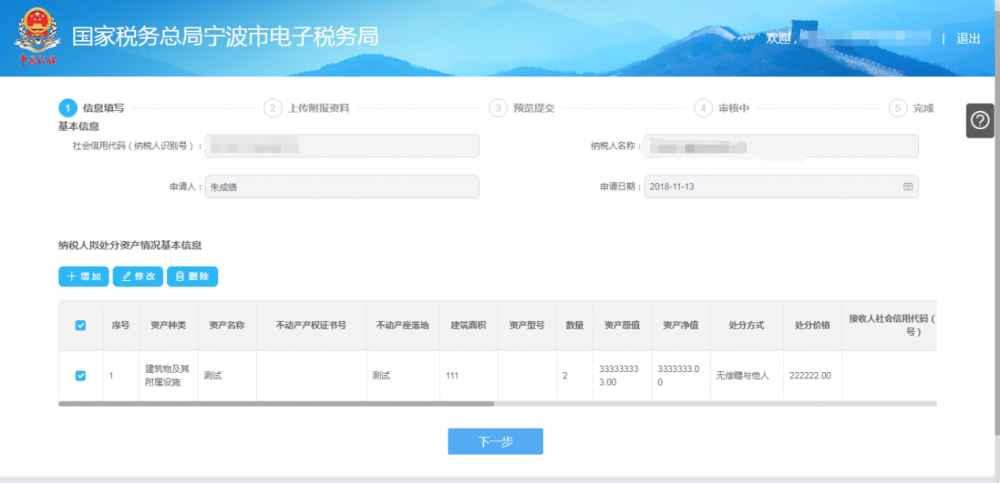Screen dimensions: 1000x483
Task: Click the 序号 column header
Action: coord(121,325)
